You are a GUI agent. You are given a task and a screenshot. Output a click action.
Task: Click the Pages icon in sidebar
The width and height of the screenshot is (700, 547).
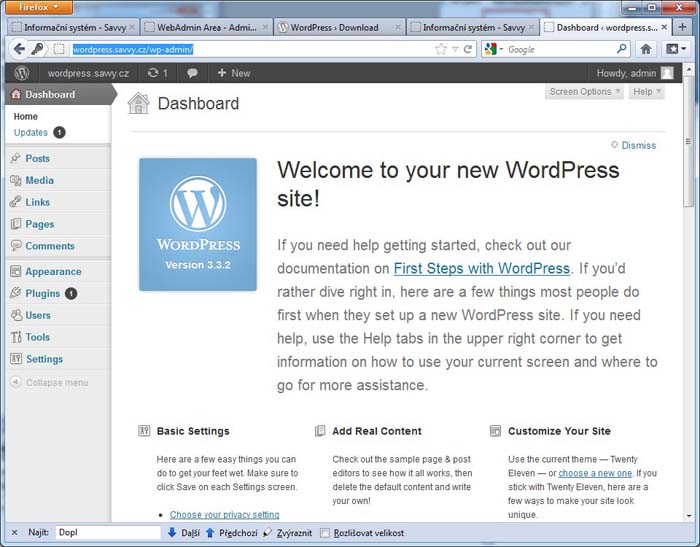pyautogui.click(x=16, y=224)
